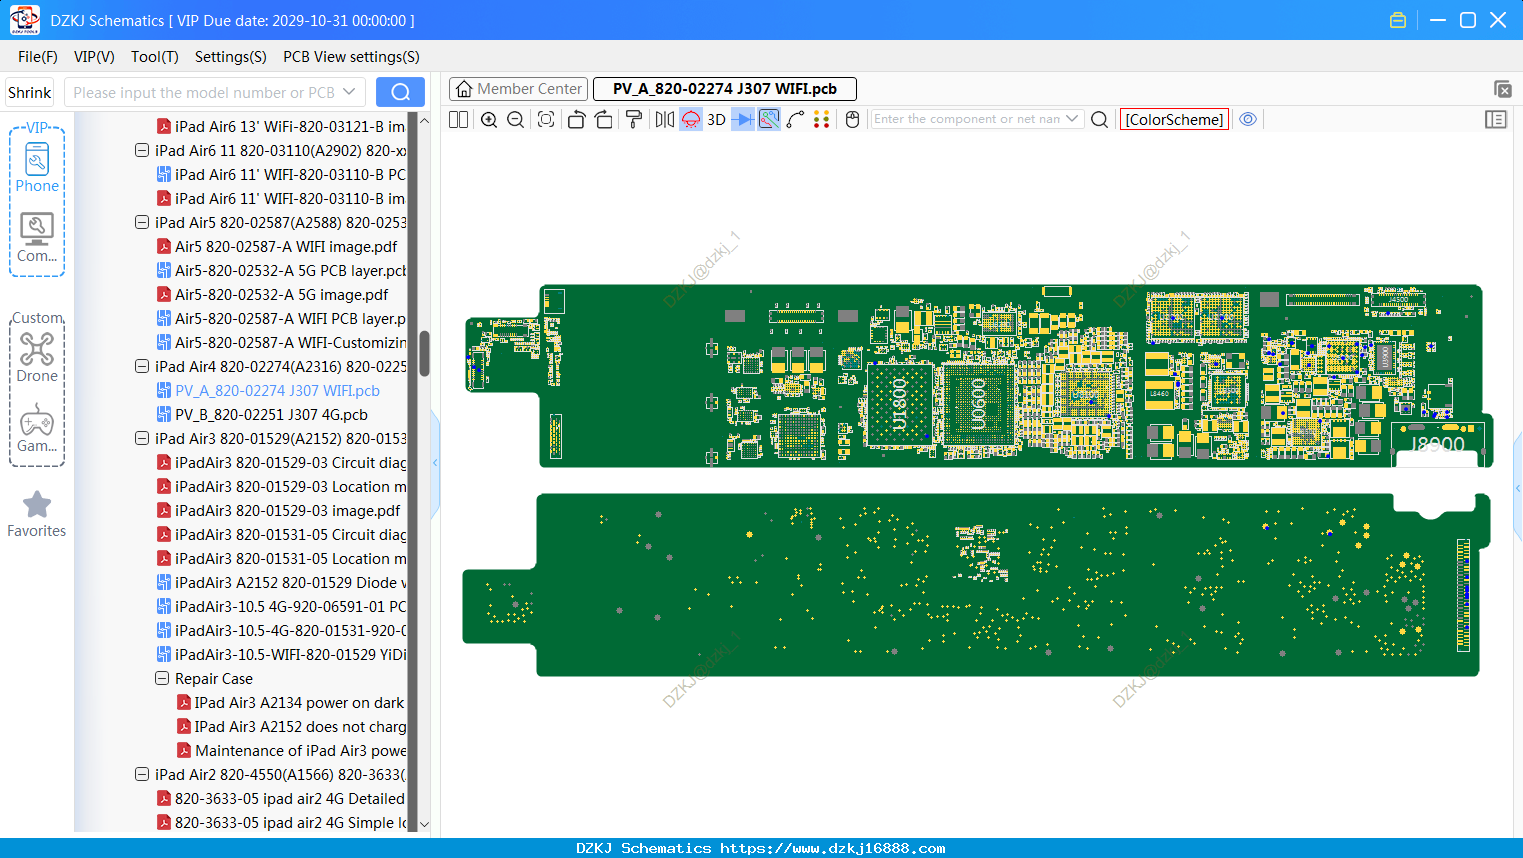
Task: Collapse the iPad Air4 820-02274 tree node
Action: 142,366
